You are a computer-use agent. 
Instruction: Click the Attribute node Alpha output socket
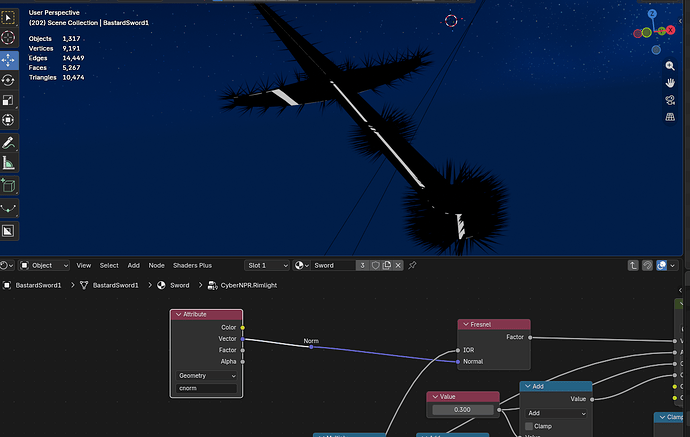(242, 362)
